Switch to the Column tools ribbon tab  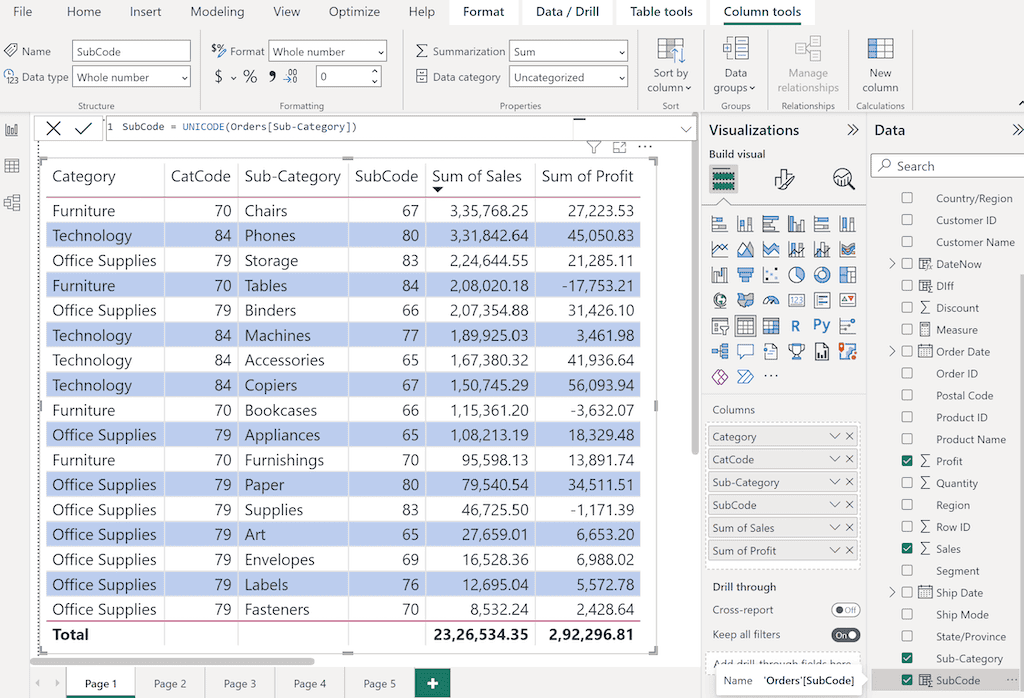[x=762, y=12]
